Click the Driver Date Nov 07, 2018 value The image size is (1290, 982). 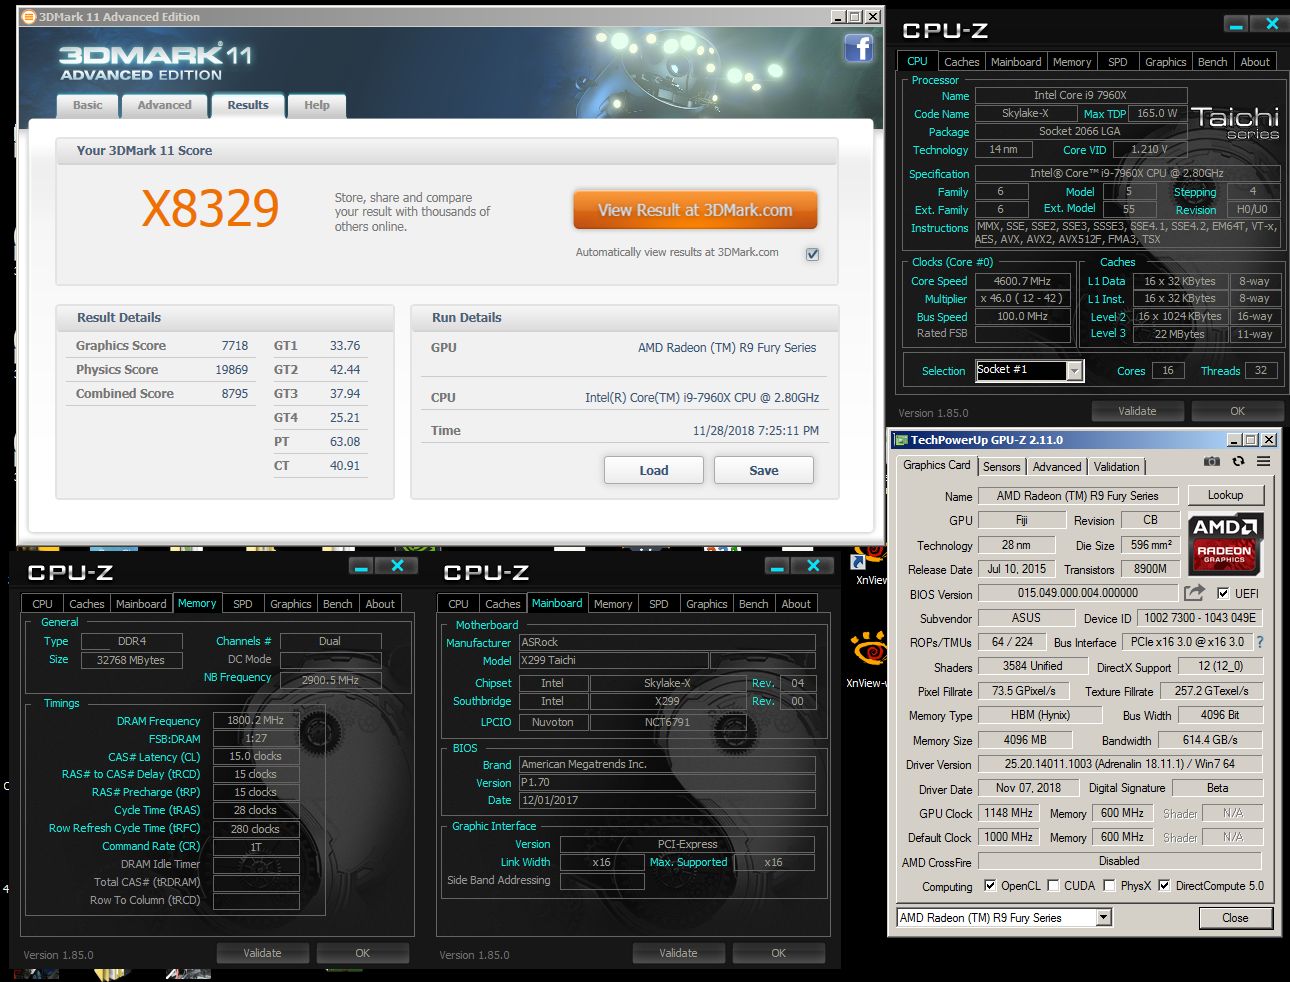click(x=1028, y=788)
